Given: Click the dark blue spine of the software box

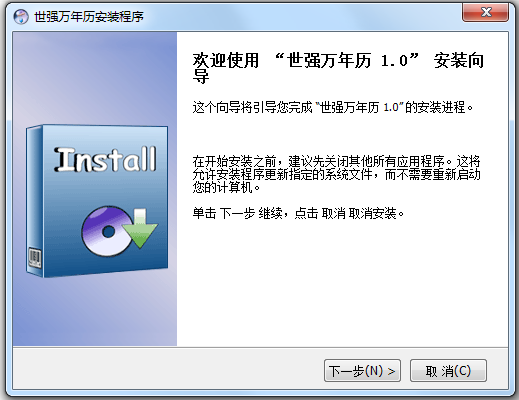Looking at the screenshot, I should [x=35, y=200].
